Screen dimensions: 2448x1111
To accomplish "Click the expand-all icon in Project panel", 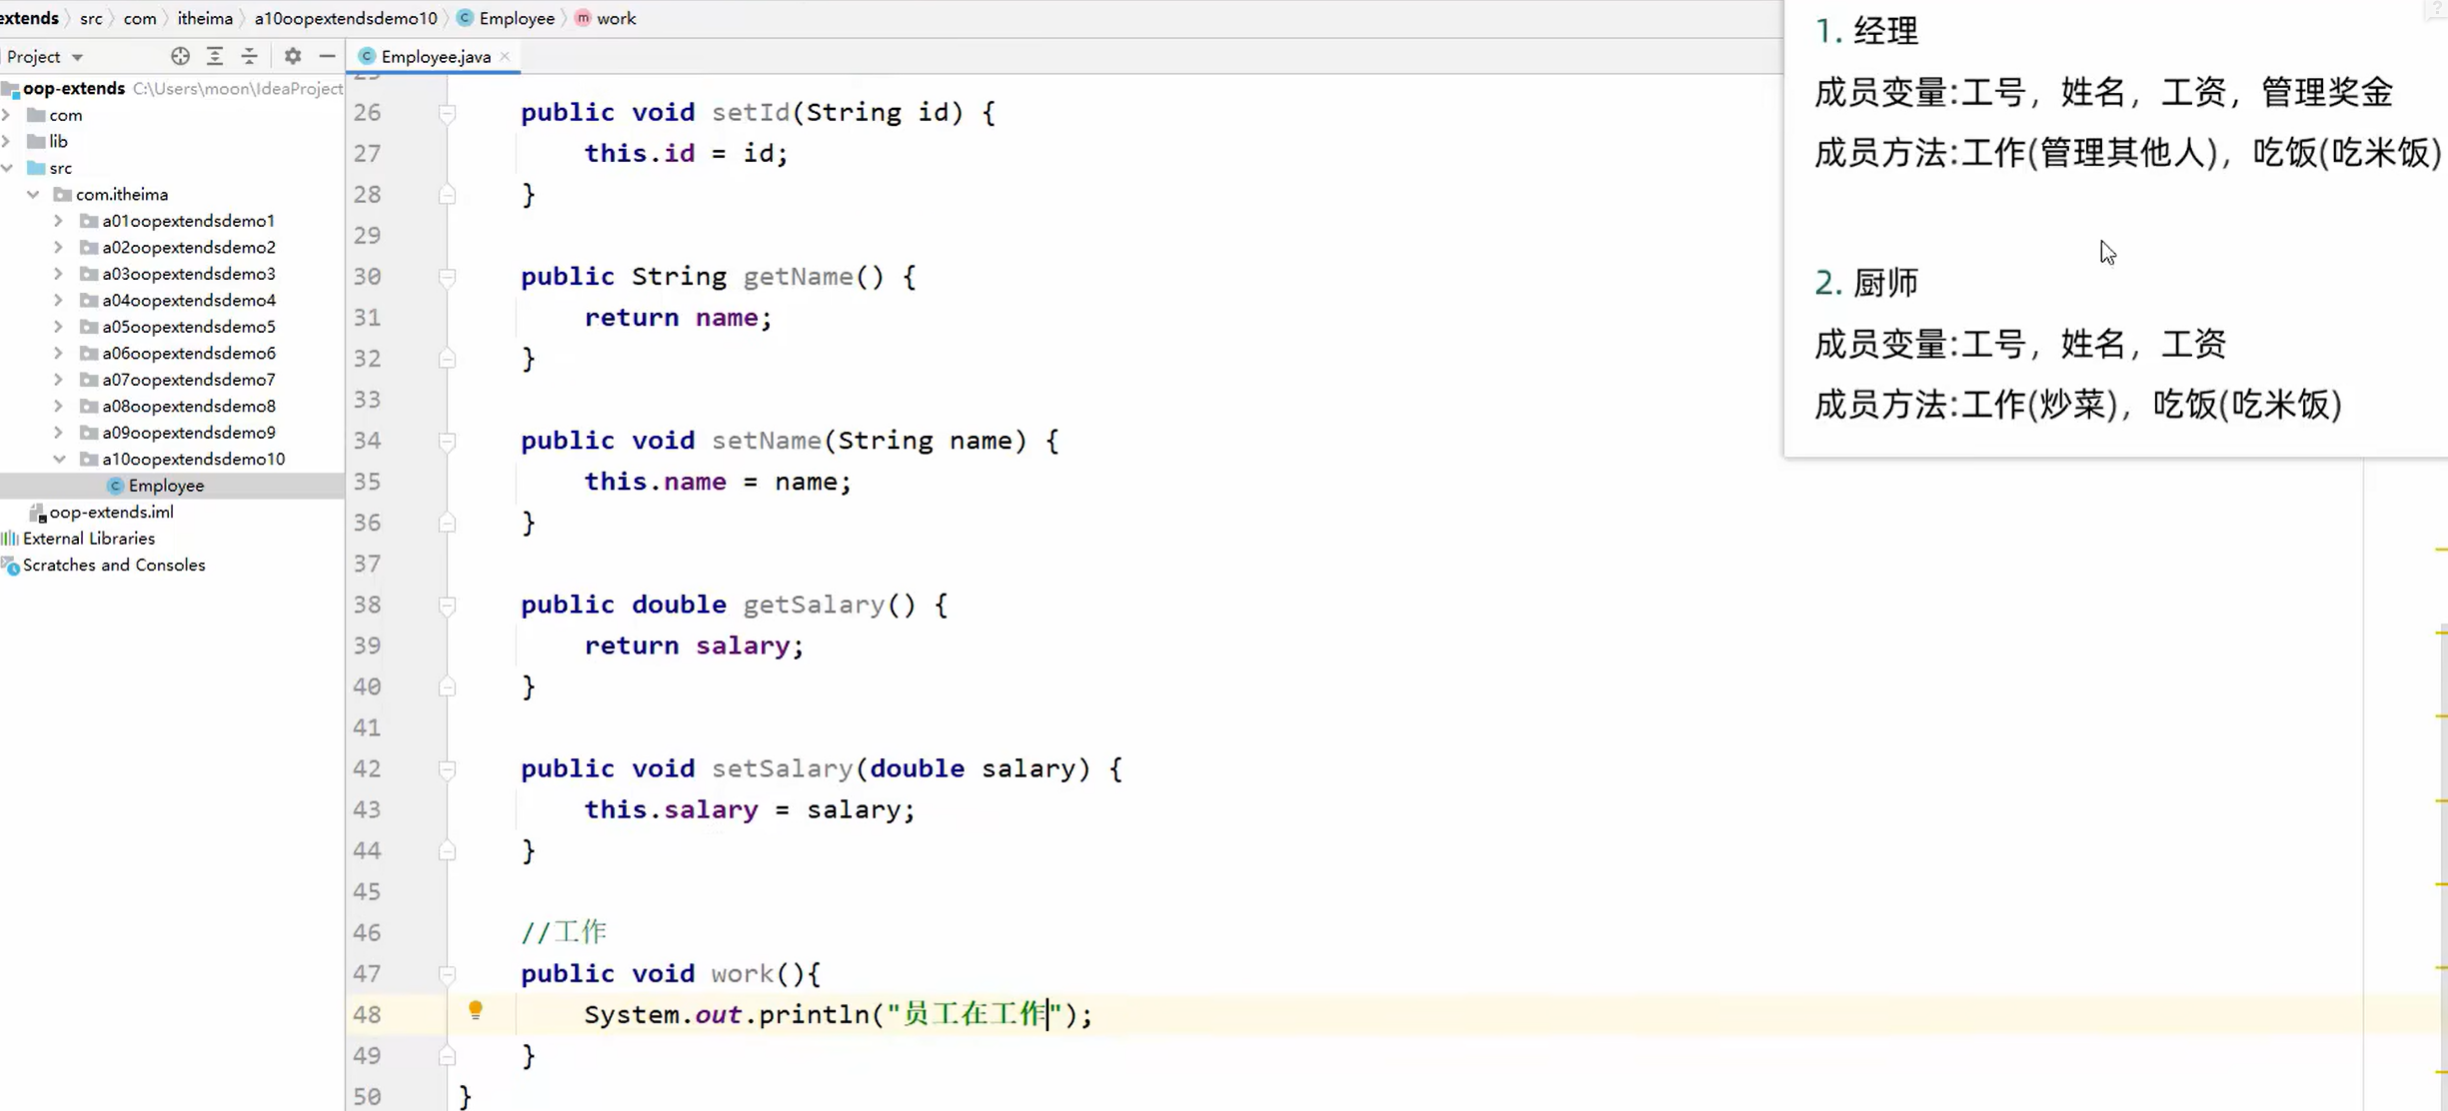I will (x=215, y=56).
